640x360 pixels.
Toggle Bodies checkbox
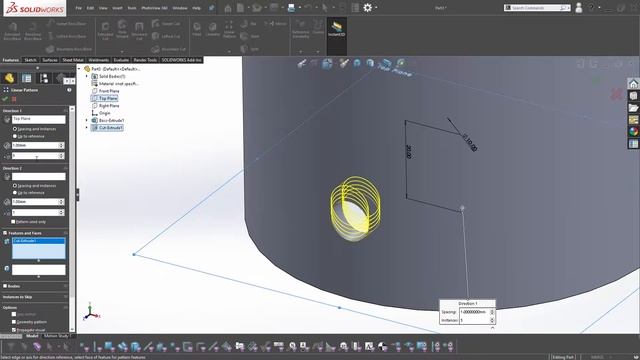[5, 286]
